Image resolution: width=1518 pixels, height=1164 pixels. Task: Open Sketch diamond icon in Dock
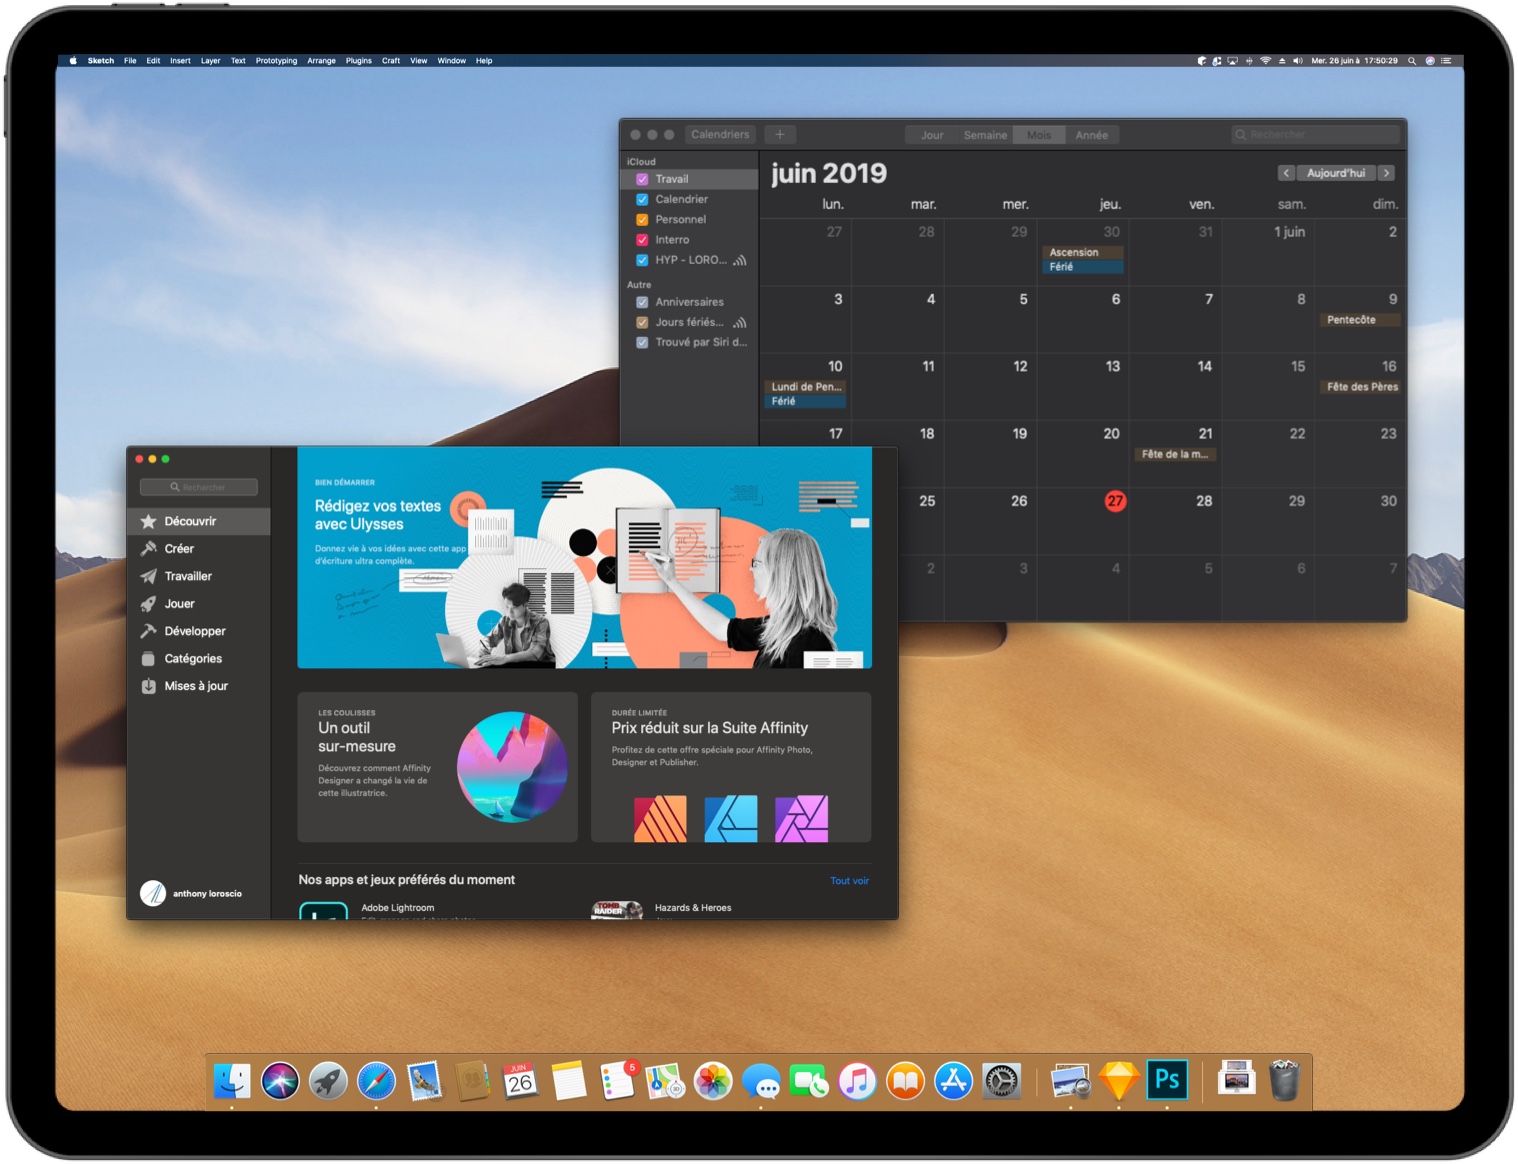[x=1119, y=1081]
